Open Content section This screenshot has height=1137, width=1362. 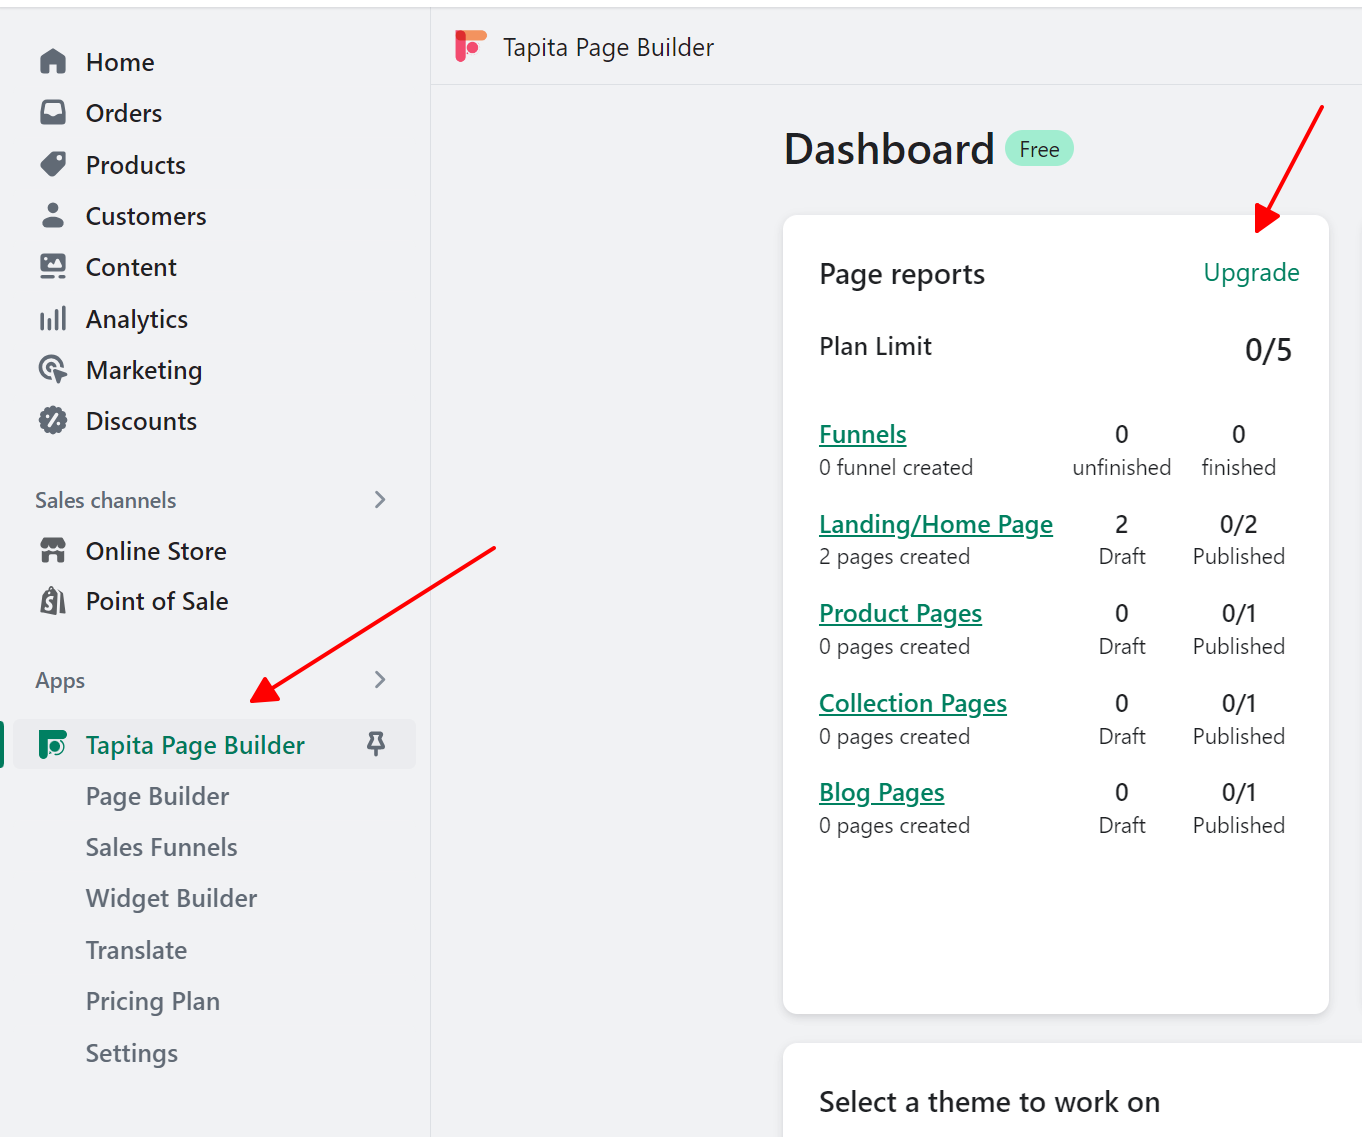tap(131, 267)
